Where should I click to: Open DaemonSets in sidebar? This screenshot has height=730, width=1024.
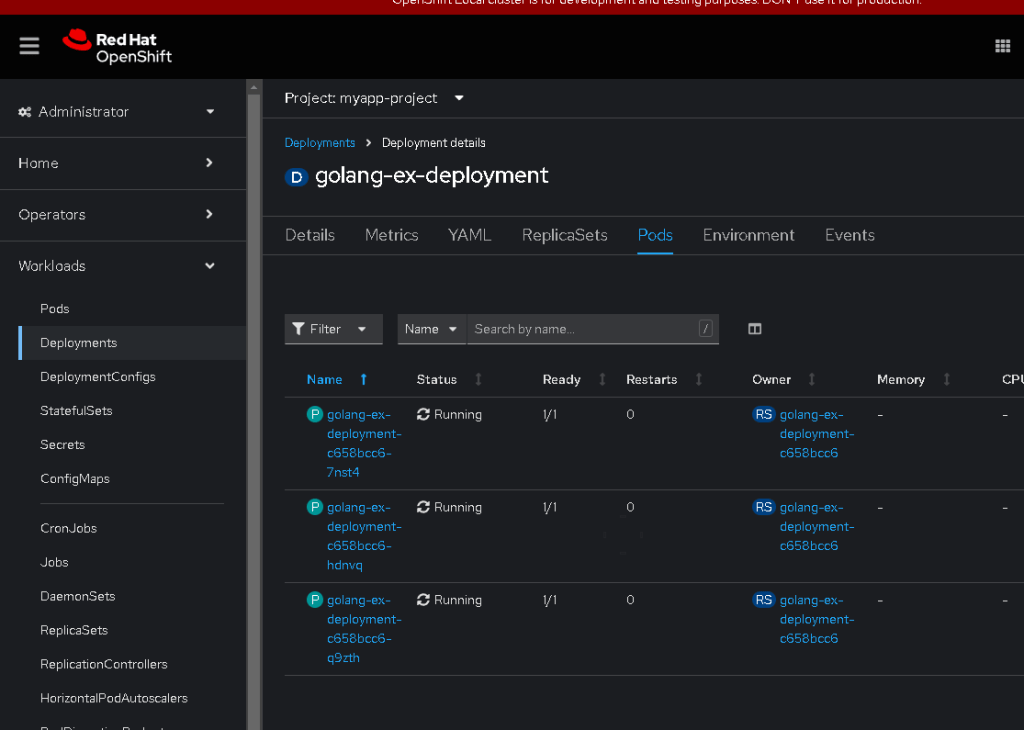[x=78, y=596]
